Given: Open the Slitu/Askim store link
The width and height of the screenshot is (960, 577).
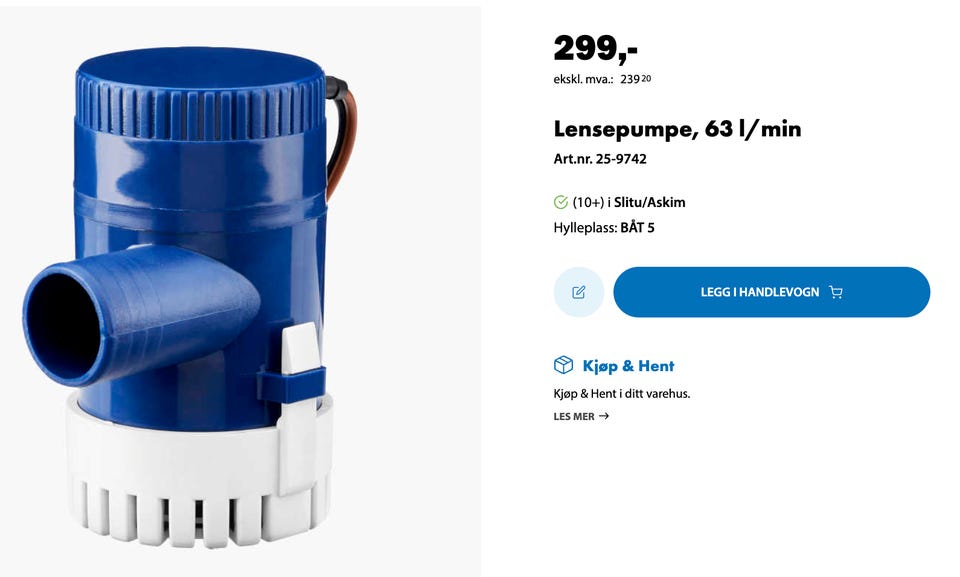Looking at the screenshot, I should 650,202.
